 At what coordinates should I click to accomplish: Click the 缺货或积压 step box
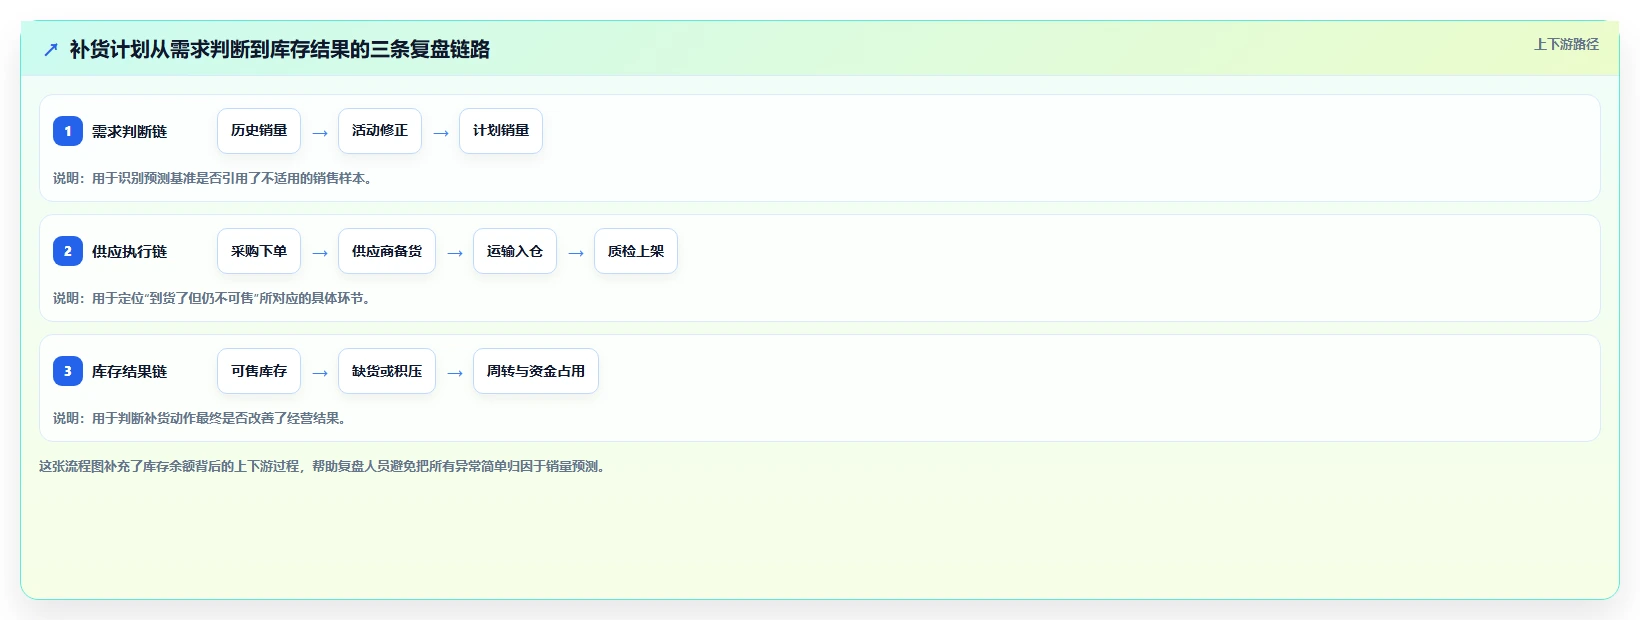click(387, 371)
